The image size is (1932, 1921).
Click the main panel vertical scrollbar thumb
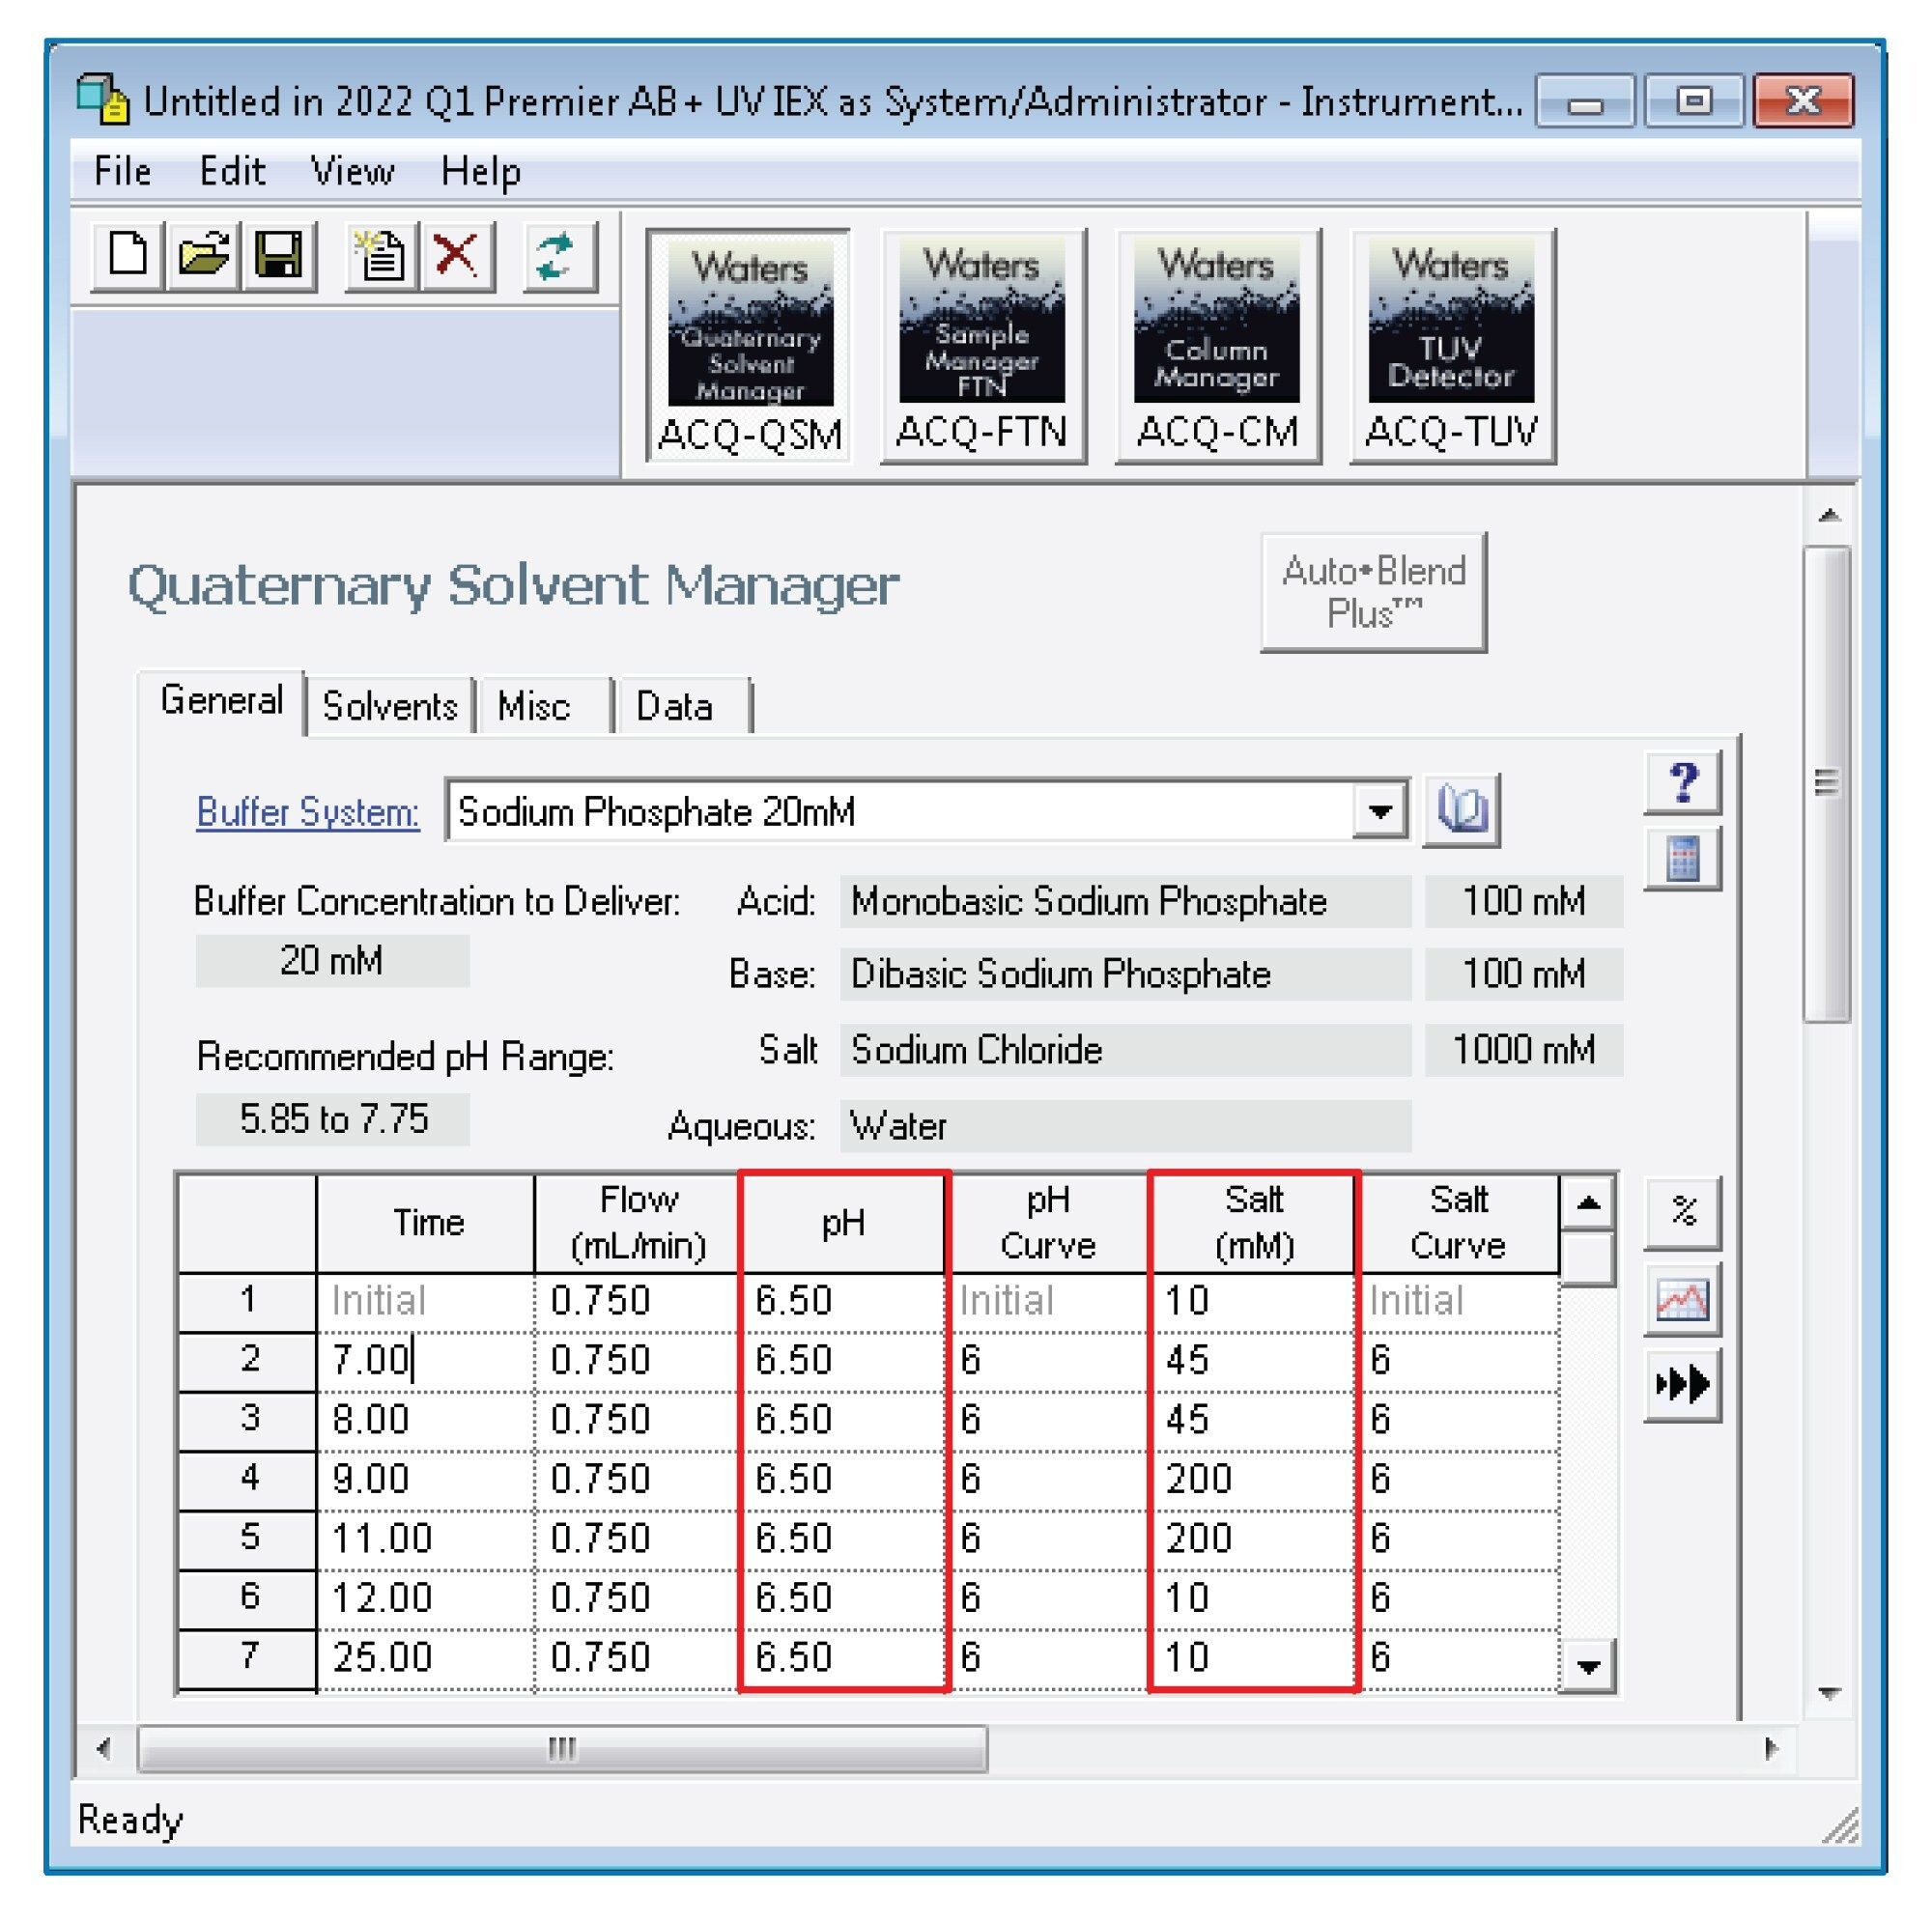(1828, 784)
